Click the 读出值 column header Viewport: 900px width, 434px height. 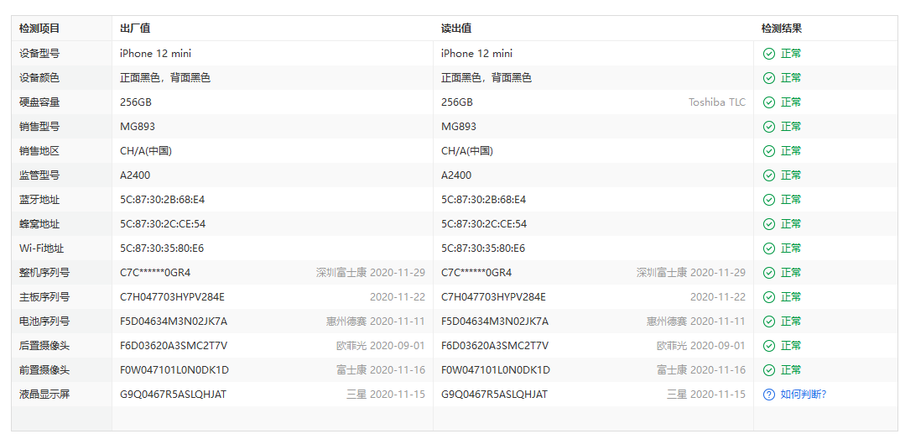coord(456,29)
